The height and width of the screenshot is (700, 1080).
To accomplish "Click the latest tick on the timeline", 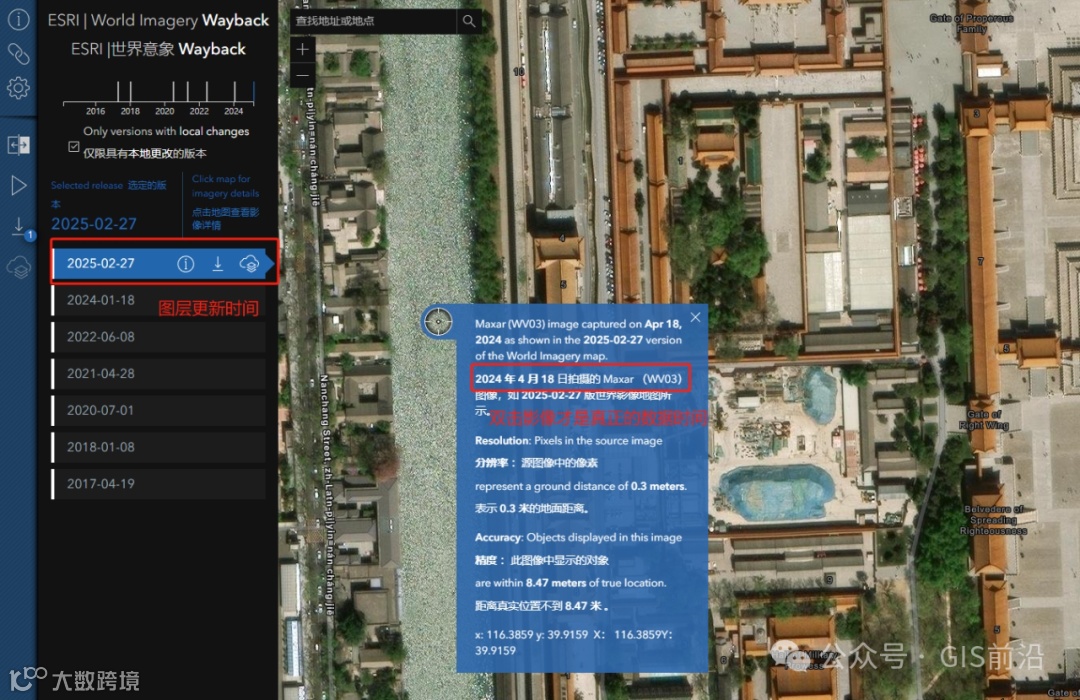I will (253, 92).
